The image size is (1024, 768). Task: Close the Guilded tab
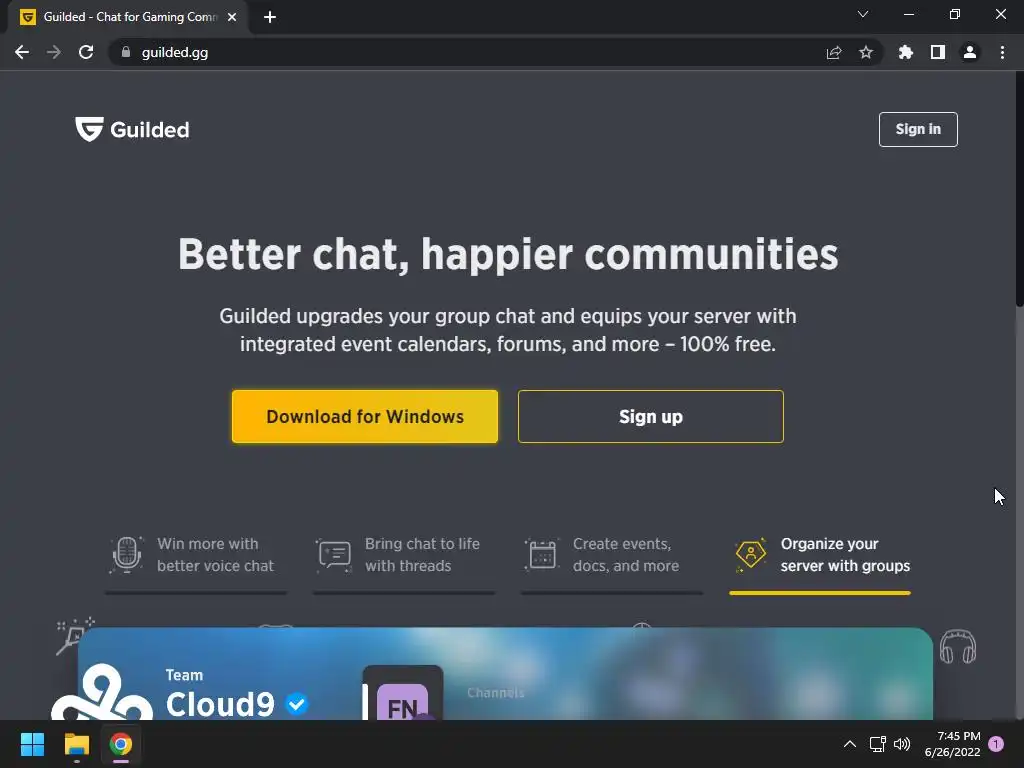point(232,17)
